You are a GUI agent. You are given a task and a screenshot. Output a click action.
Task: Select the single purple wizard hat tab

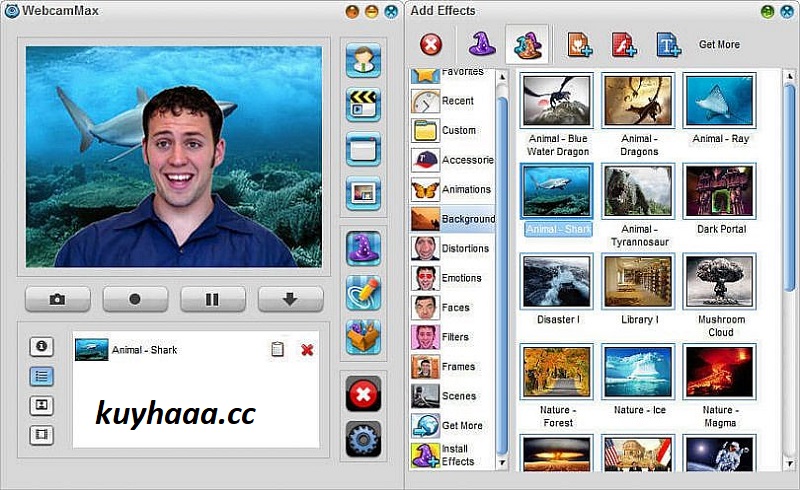click(482, 44)
